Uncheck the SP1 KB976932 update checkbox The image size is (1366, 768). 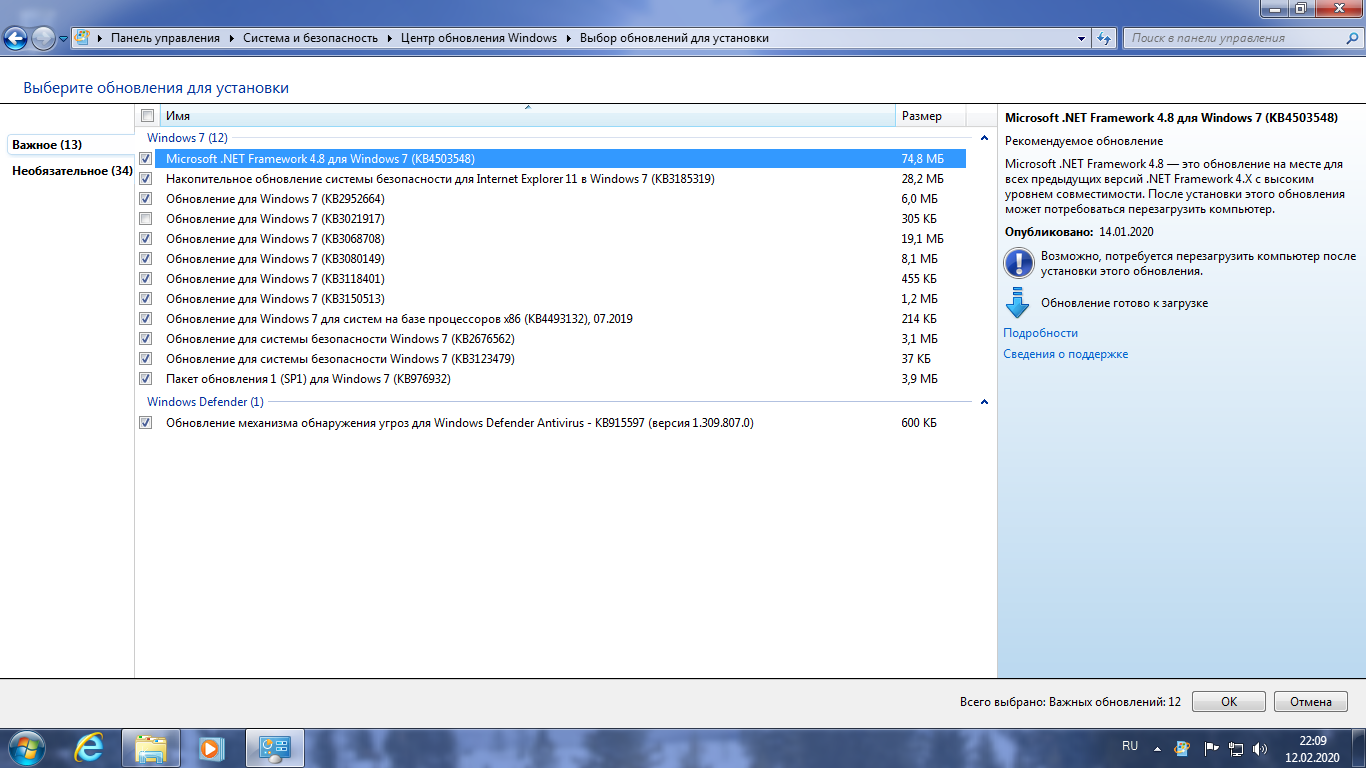pos(146,379)
